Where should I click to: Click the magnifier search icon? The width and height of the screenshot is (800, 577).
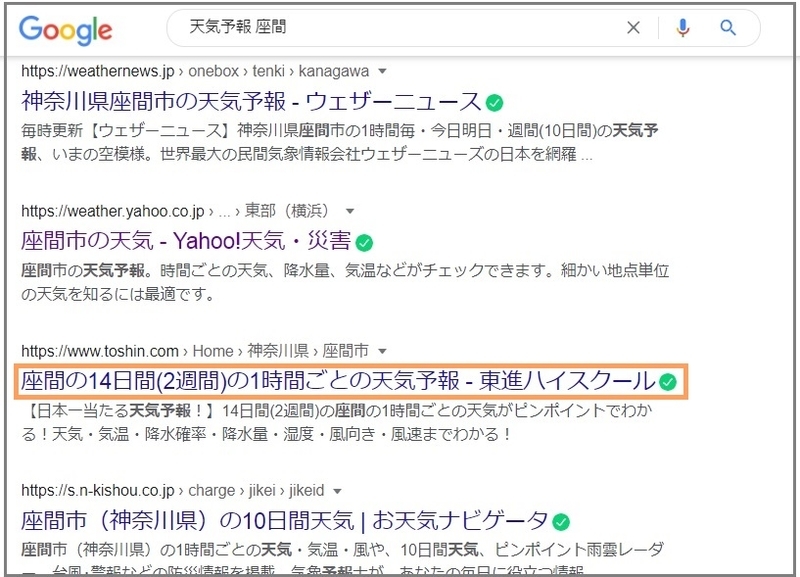click(728, 28)
